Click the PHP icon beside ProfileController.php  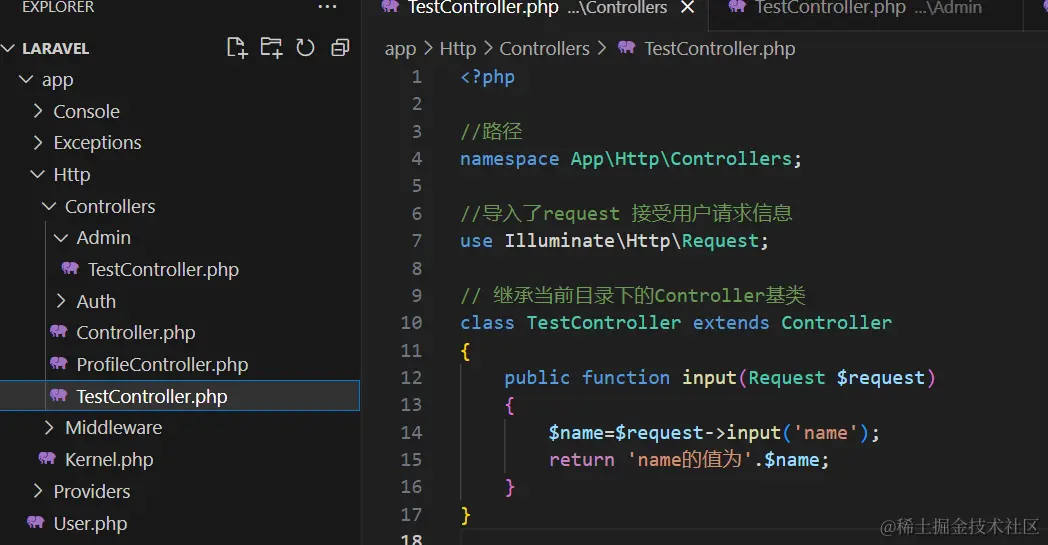pos(59,363)
